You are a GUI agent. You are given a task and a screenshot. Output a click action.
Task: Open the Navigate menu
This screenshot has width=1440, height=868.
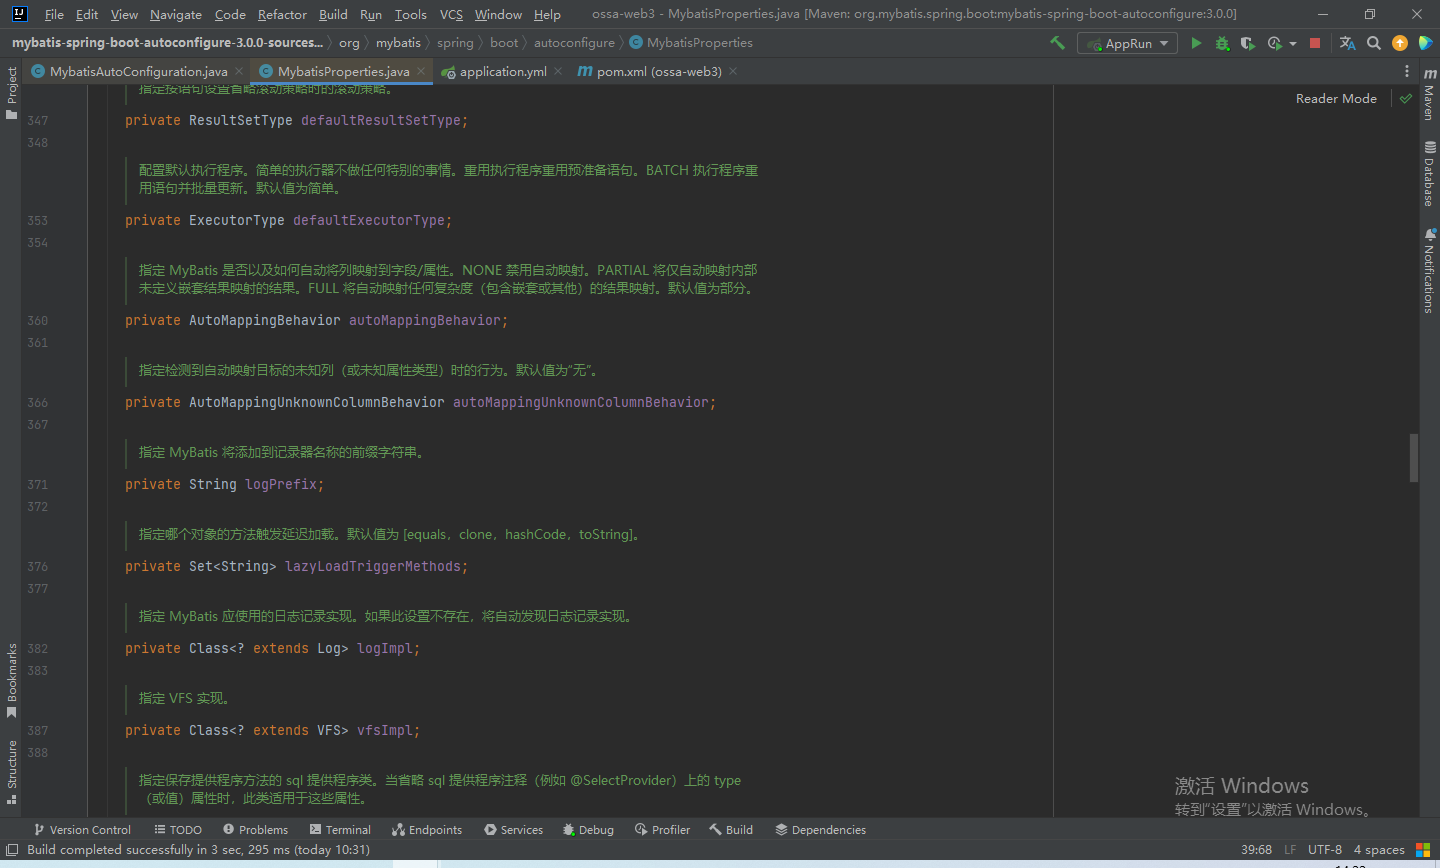click(x=176, y=14)
